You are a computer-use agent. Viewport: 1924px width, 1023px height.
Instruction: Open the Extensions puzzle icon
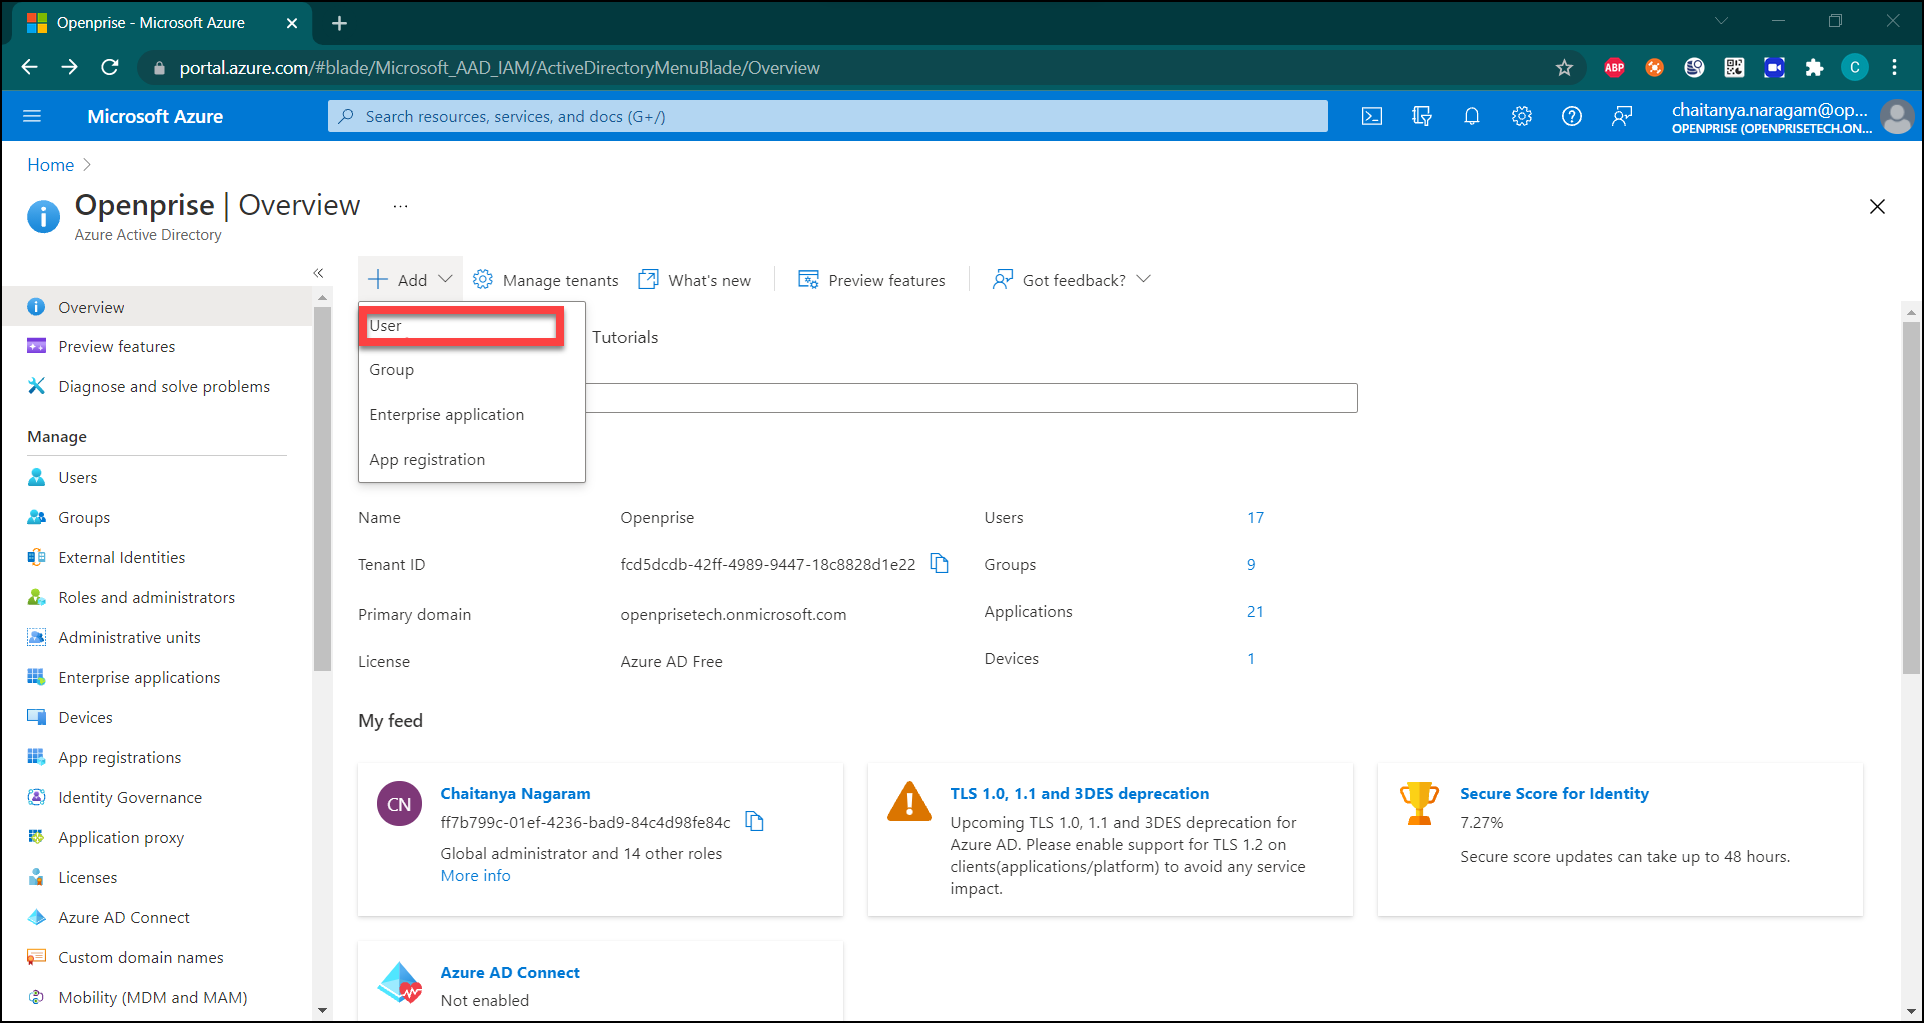pos(1814,68)
